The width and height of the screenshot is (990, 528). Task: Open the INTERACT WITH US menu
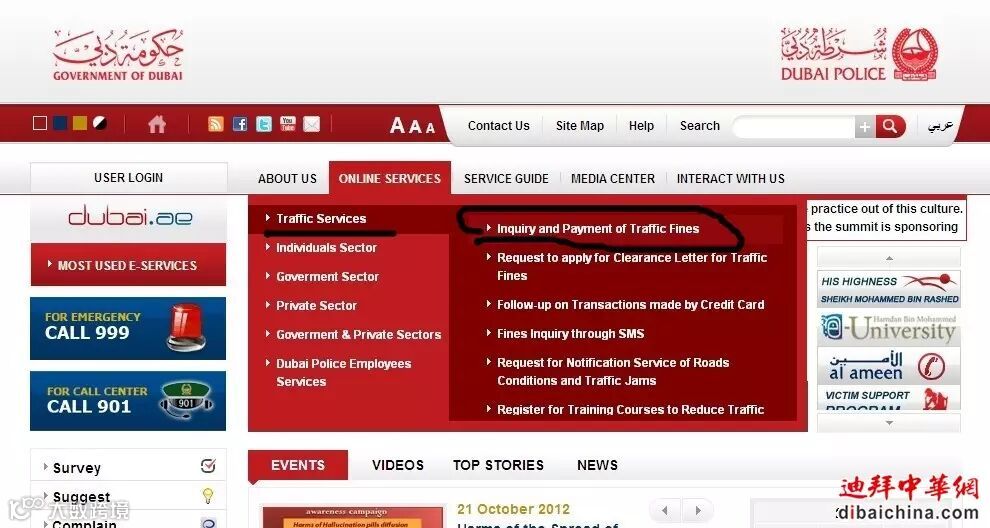(731, 179)
